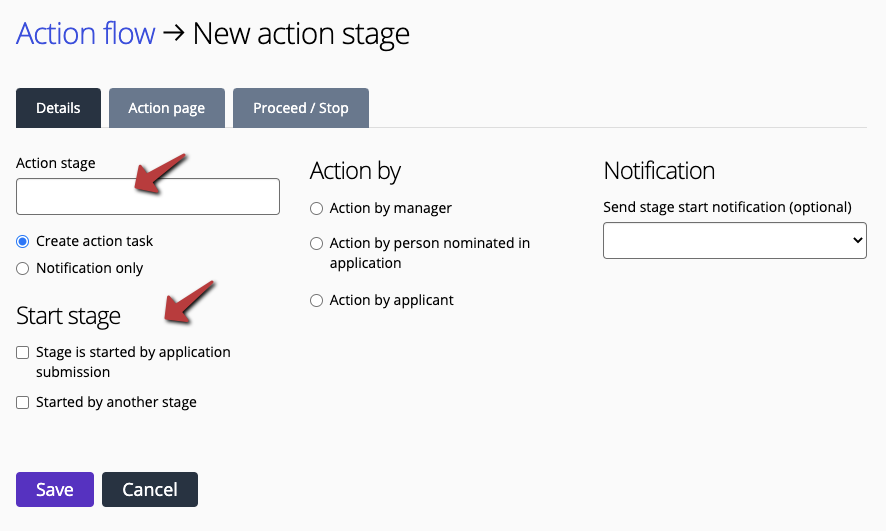Save the new action stage

click(55, 489)
